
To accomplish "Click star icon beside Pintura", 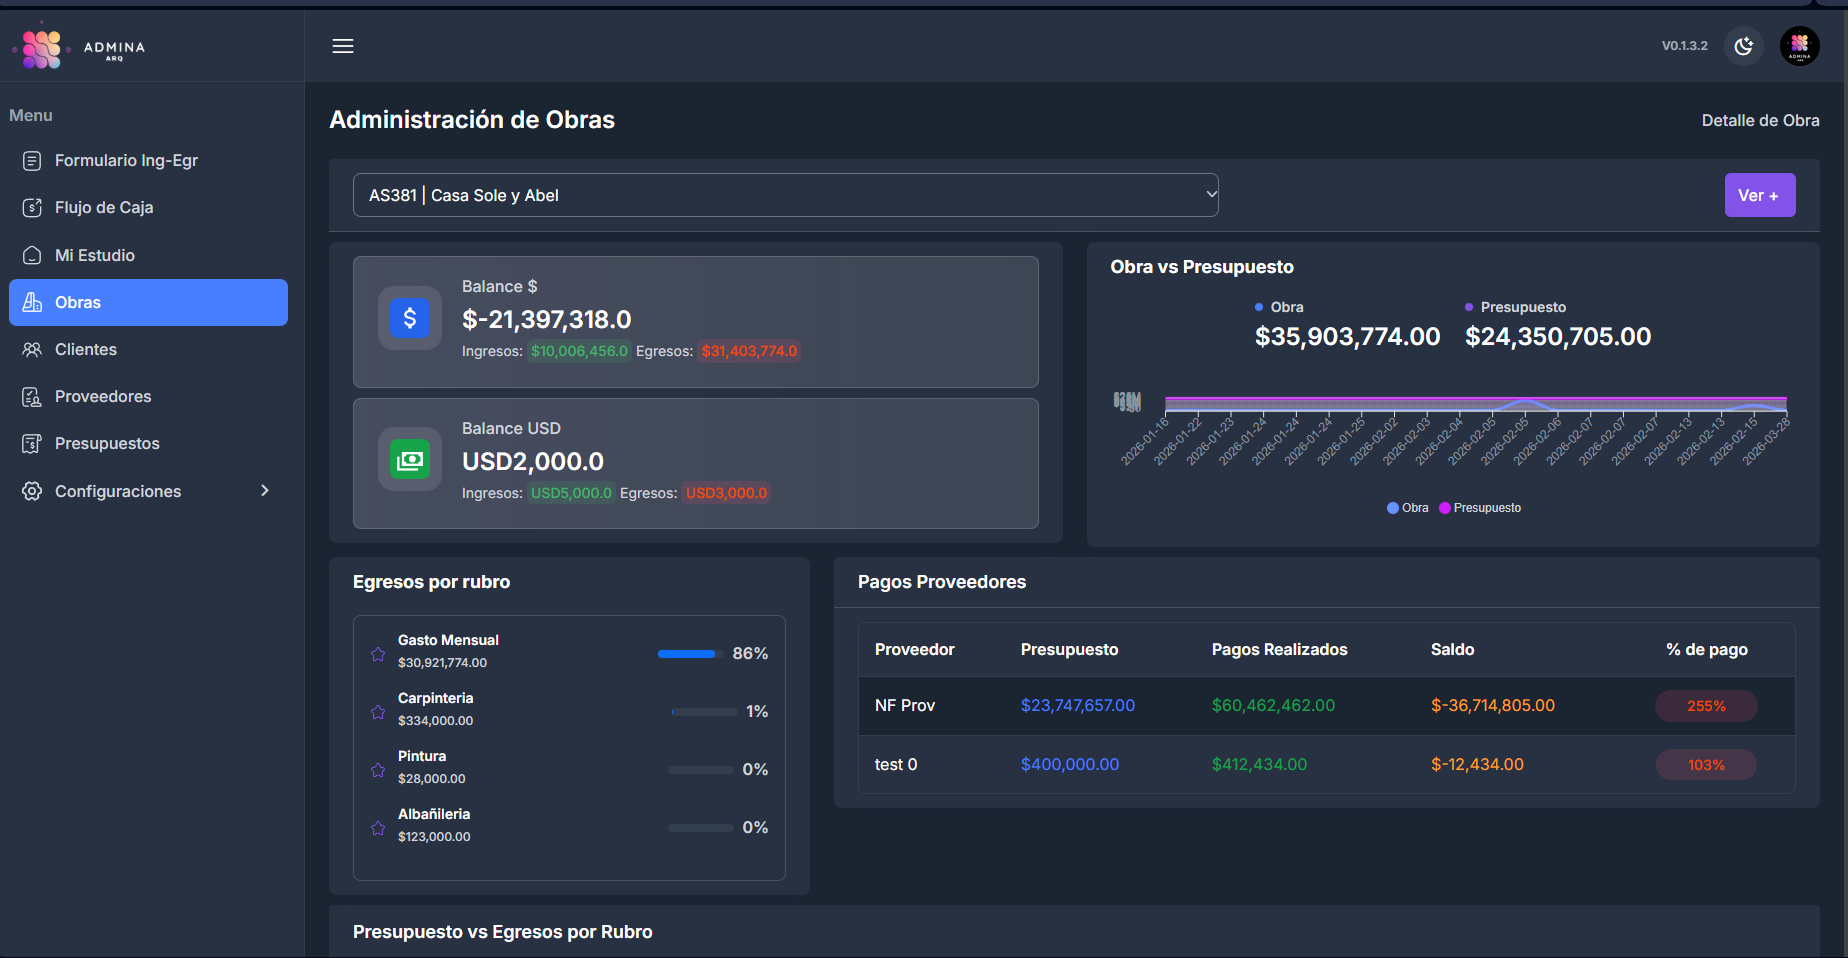I will coord(378,770).
